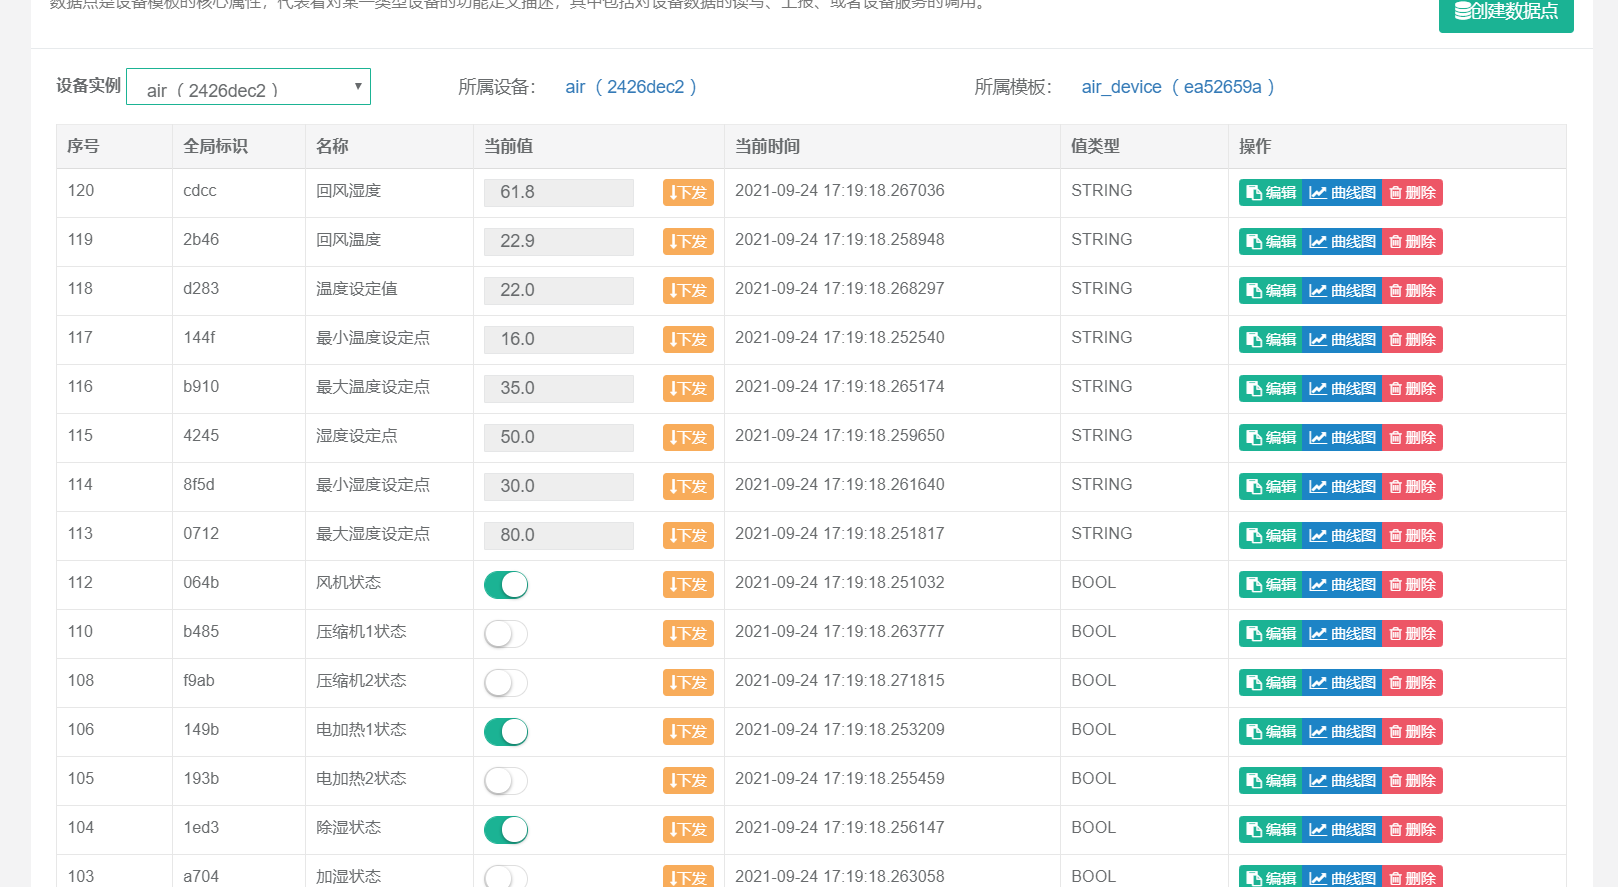The width and height of the screenshot is (1618, 887).
Task: Click 下发 send icon for 最大湿度设定点
Action: pos(688,536)
